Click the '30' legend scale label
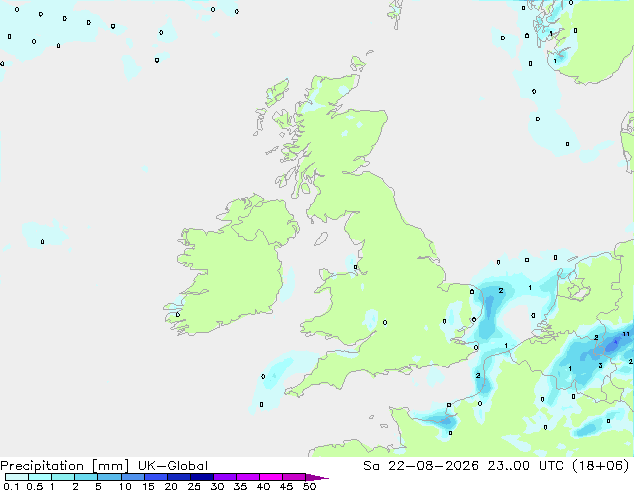This screenshot has height=490, width=634. click(x=217, y=486)
